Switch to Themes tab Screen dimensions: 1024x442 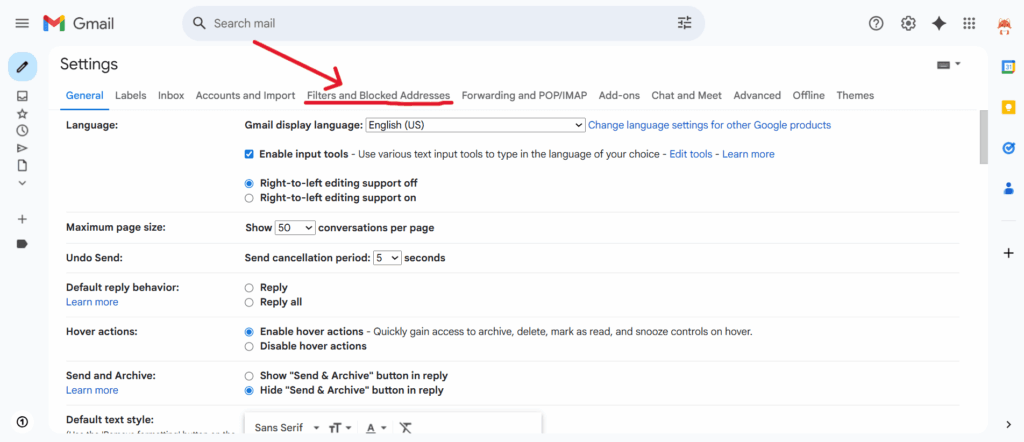[855, 95]
